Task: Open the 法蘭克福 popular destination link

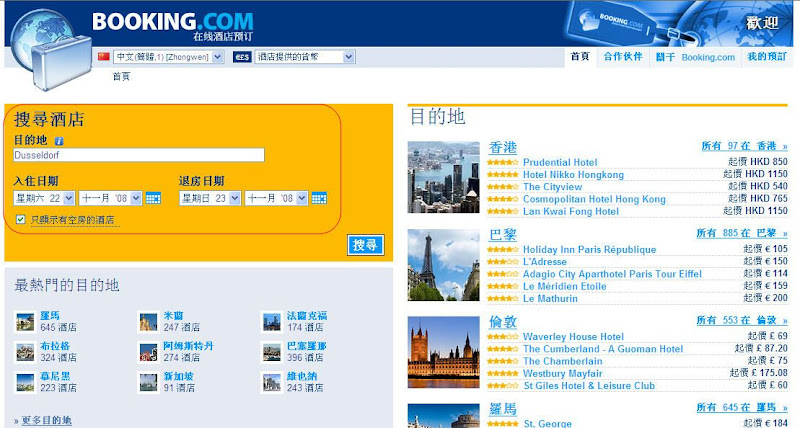Action: click(x=307, y=316)
